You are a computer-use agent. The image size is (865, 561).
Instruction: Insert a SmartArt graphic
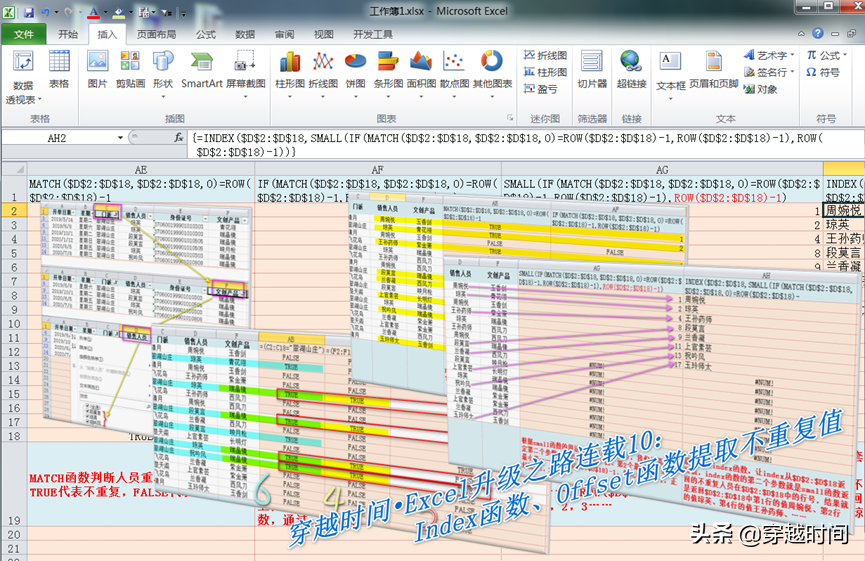pyautogui.click(x=201, y=69)
